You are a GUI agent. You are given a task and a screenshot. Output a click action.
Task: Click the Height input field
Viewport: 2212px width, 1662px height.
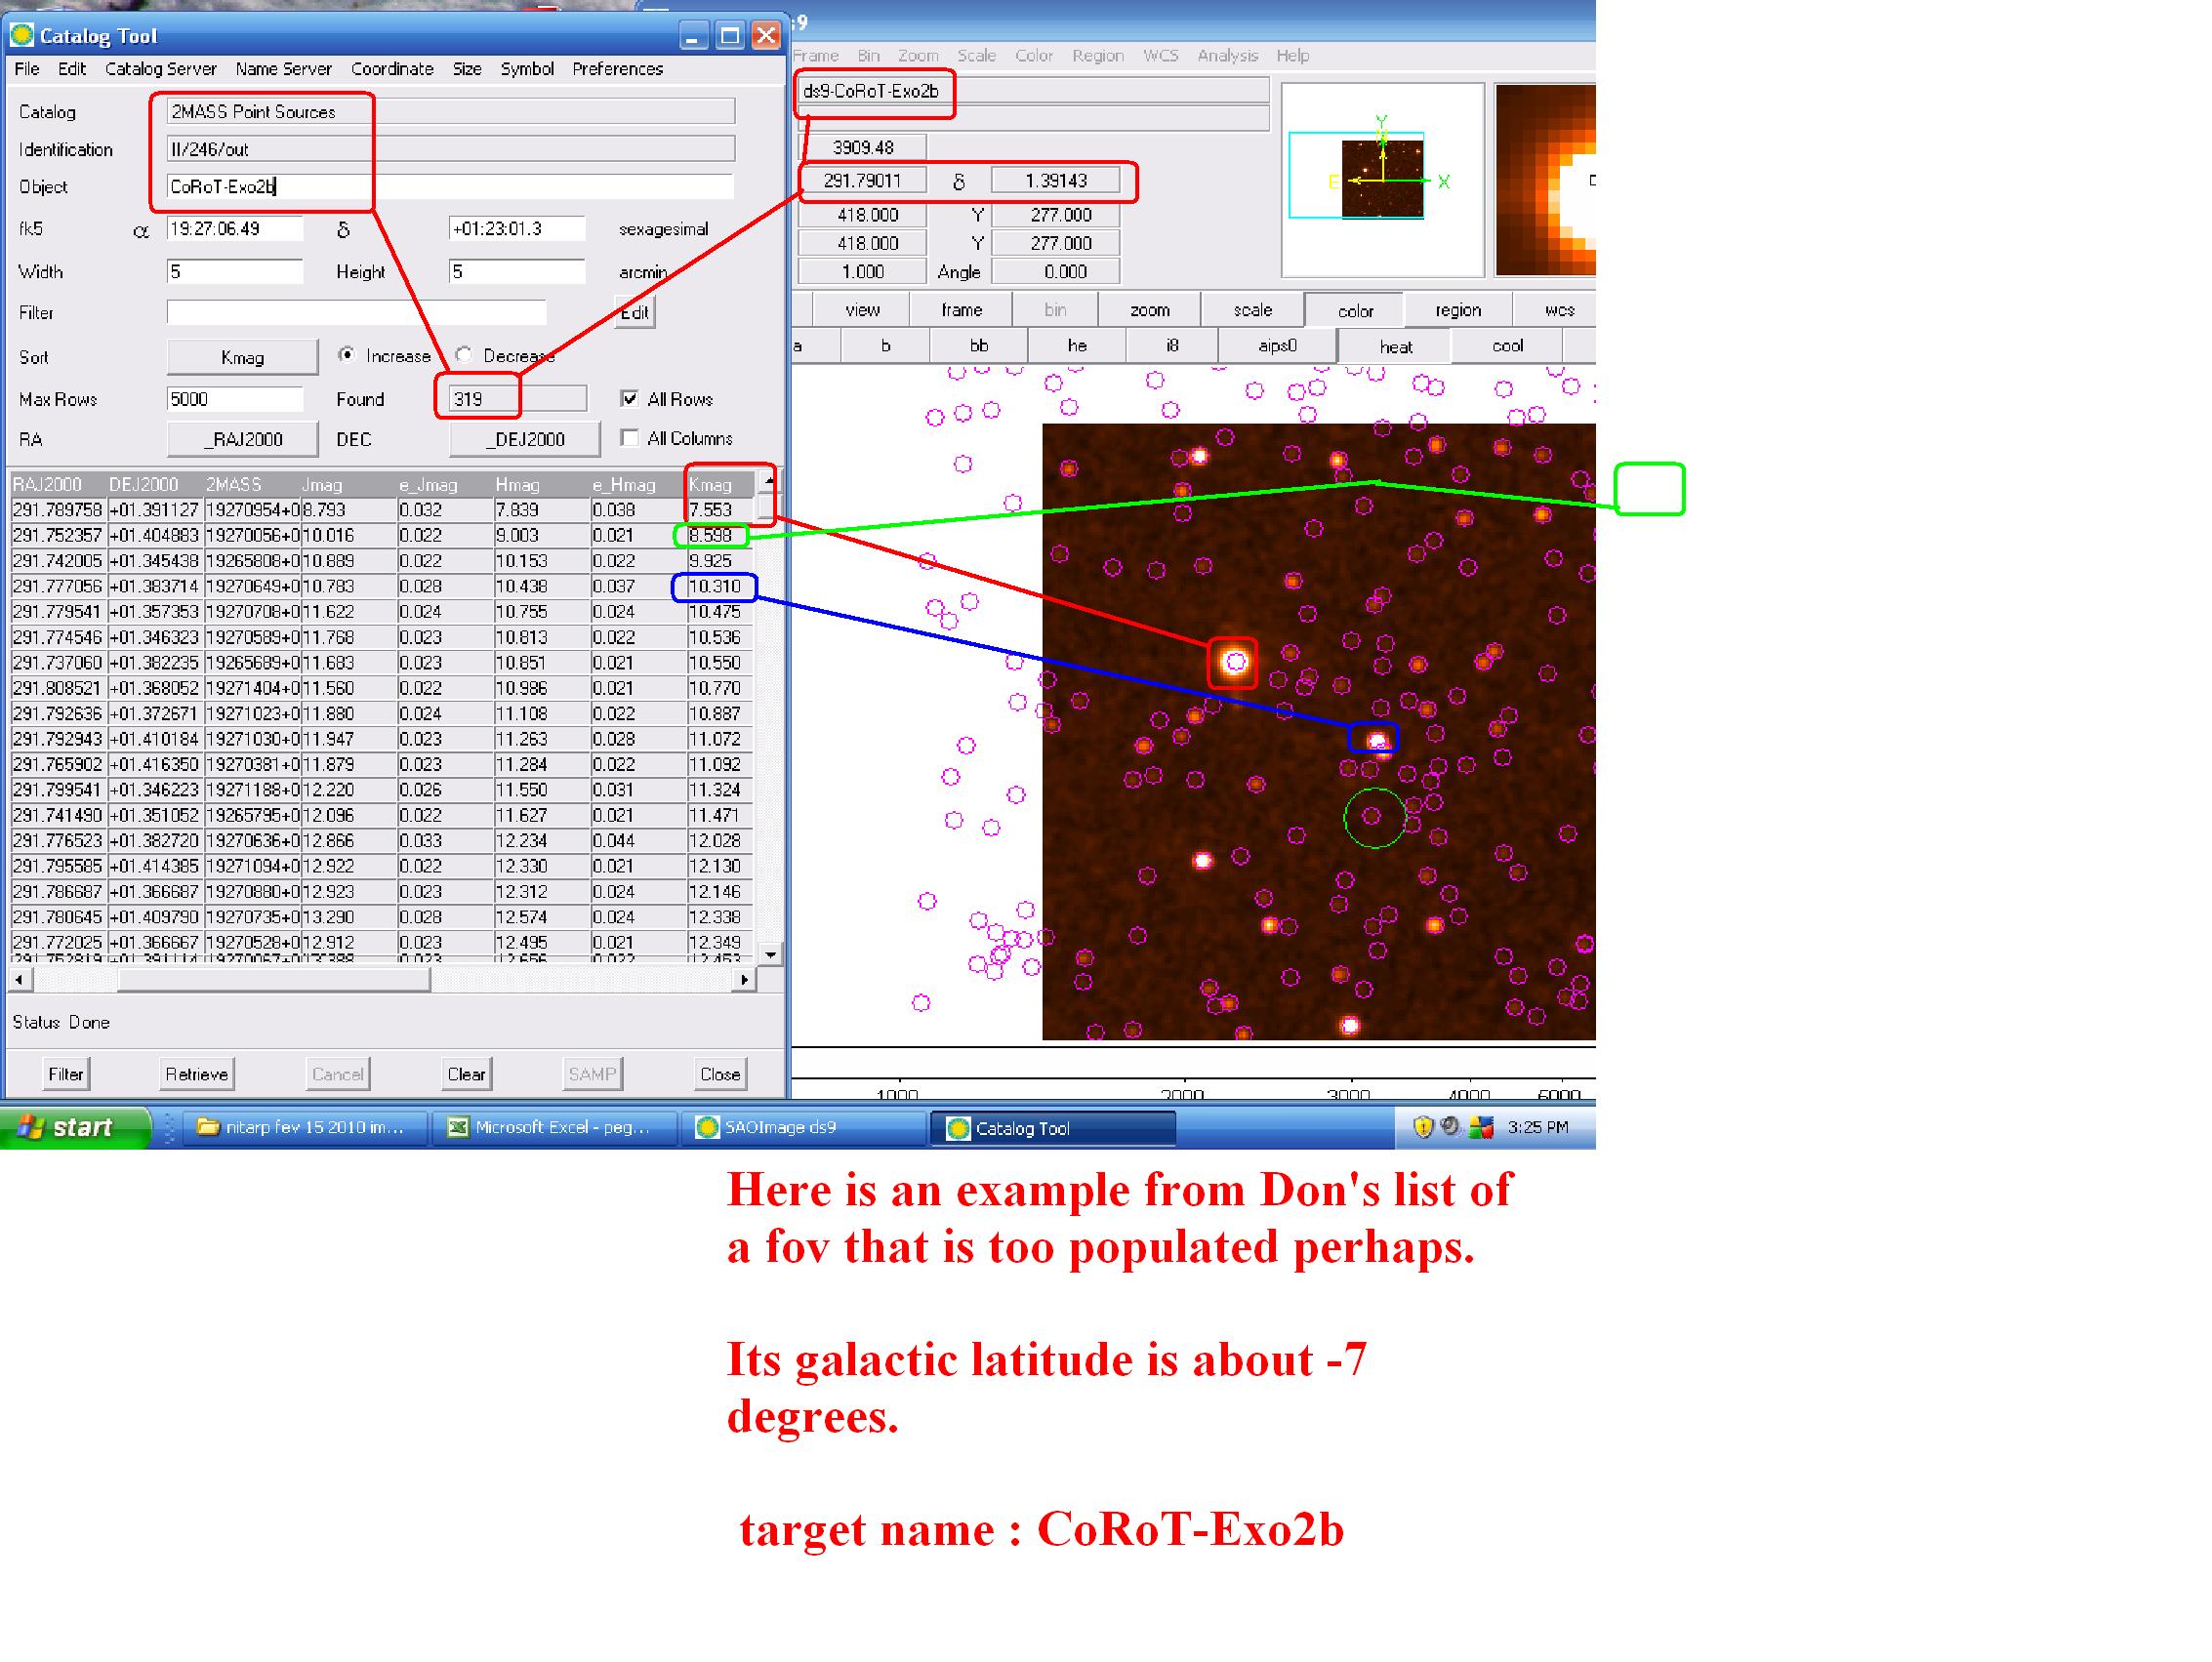pos(517,272)
